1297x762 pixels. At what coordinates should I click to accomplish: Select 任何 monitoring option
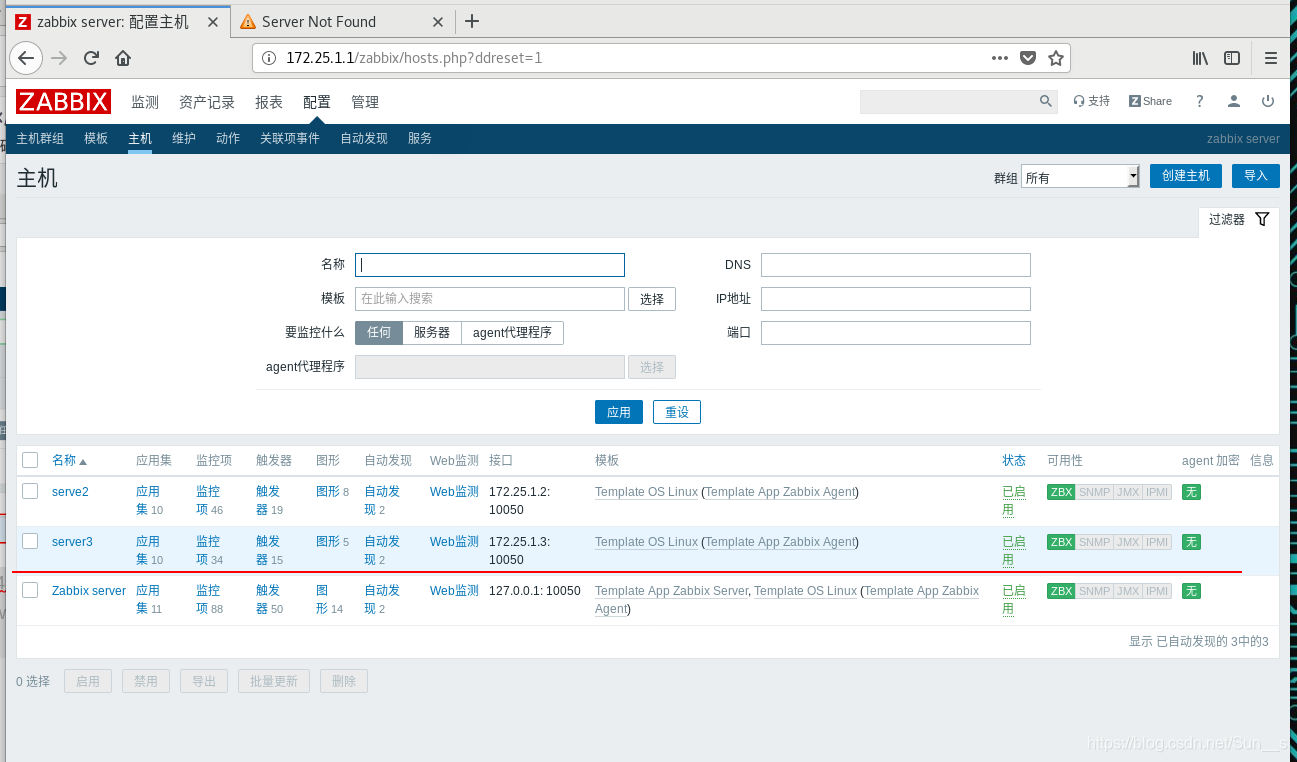[x=379, y=332]
